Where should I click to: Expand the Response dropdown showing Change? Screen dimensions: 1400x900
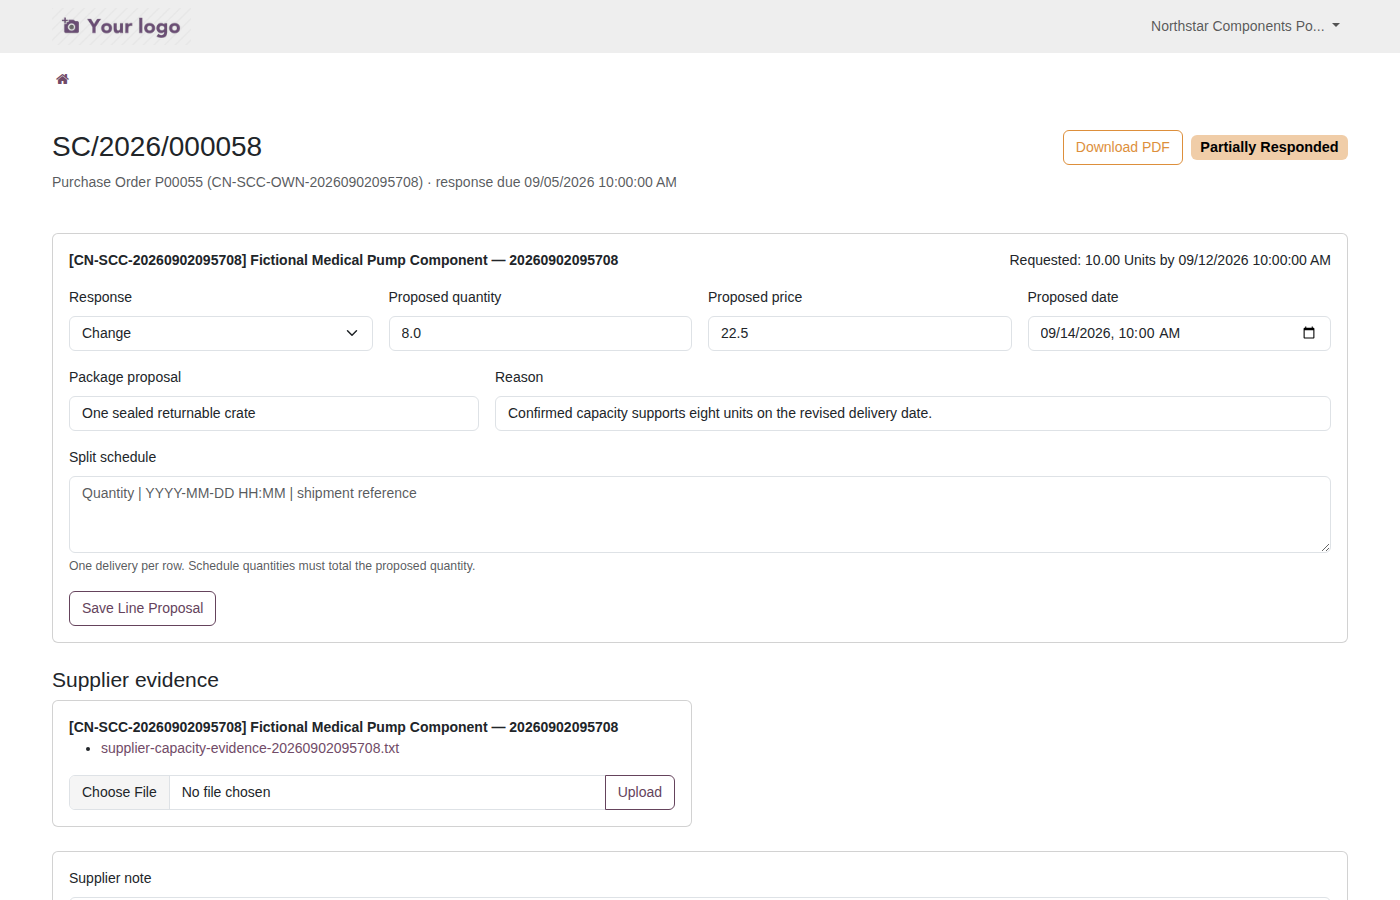[x=220, y=333]
